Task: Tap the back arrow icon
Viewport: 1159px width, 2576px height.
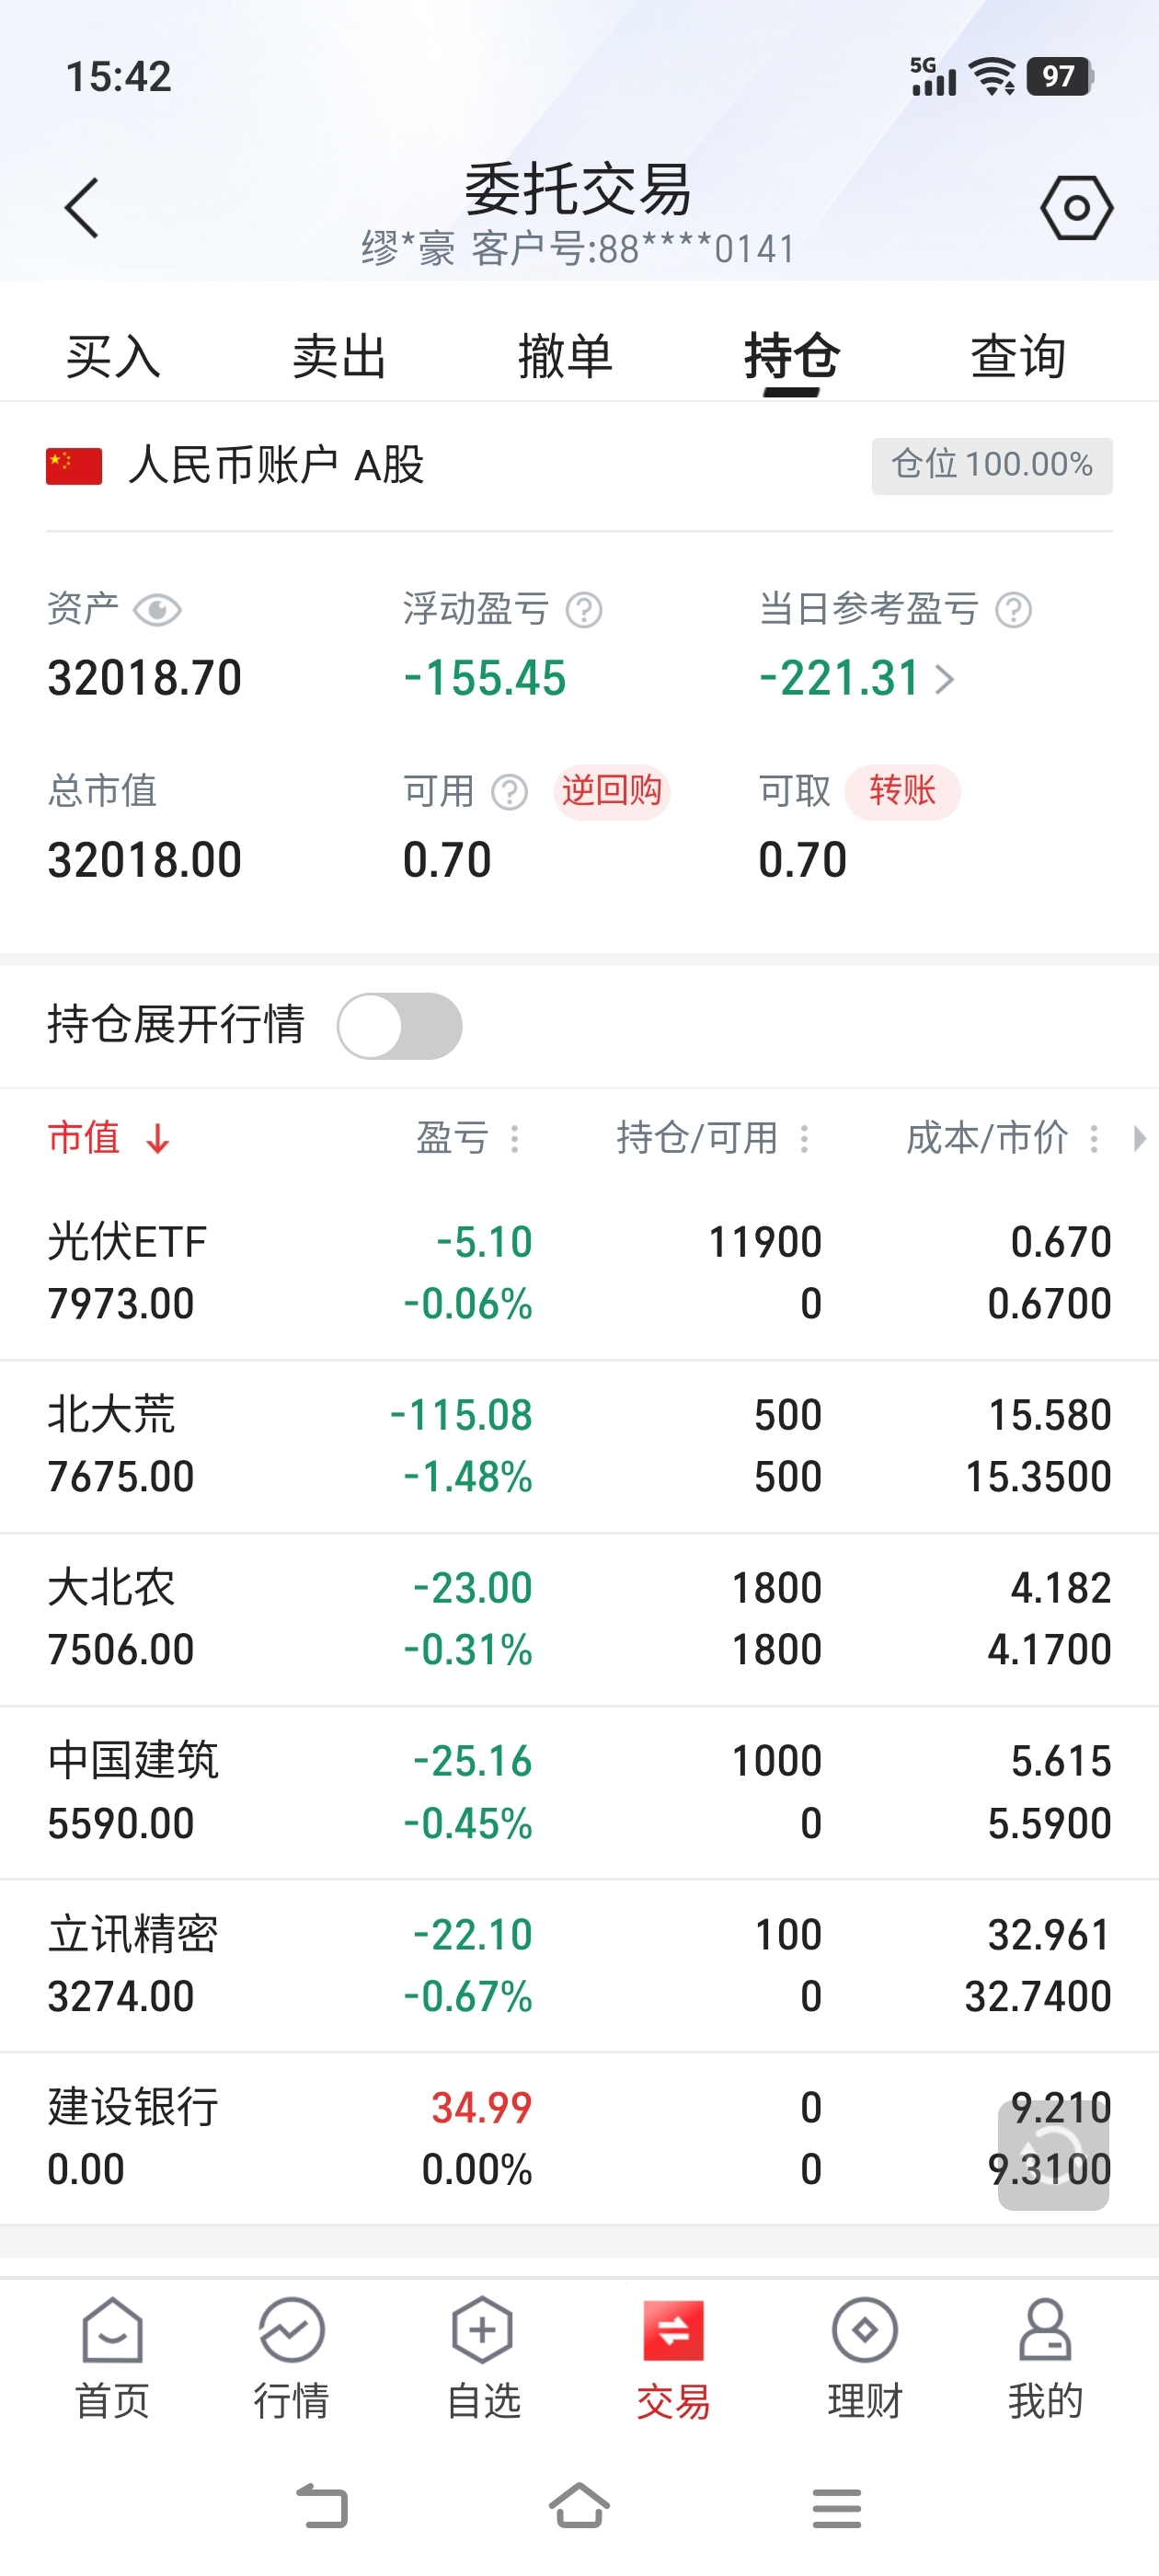Action: pyautogui.click(x=82, y=208)
